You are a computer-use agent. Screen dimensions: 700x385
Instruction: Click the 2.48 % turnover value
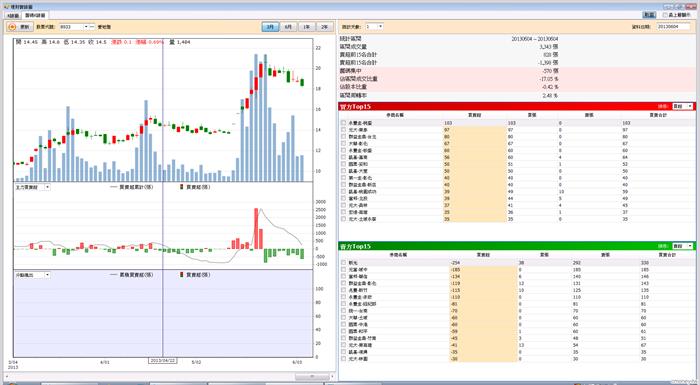tap(550, 95)
